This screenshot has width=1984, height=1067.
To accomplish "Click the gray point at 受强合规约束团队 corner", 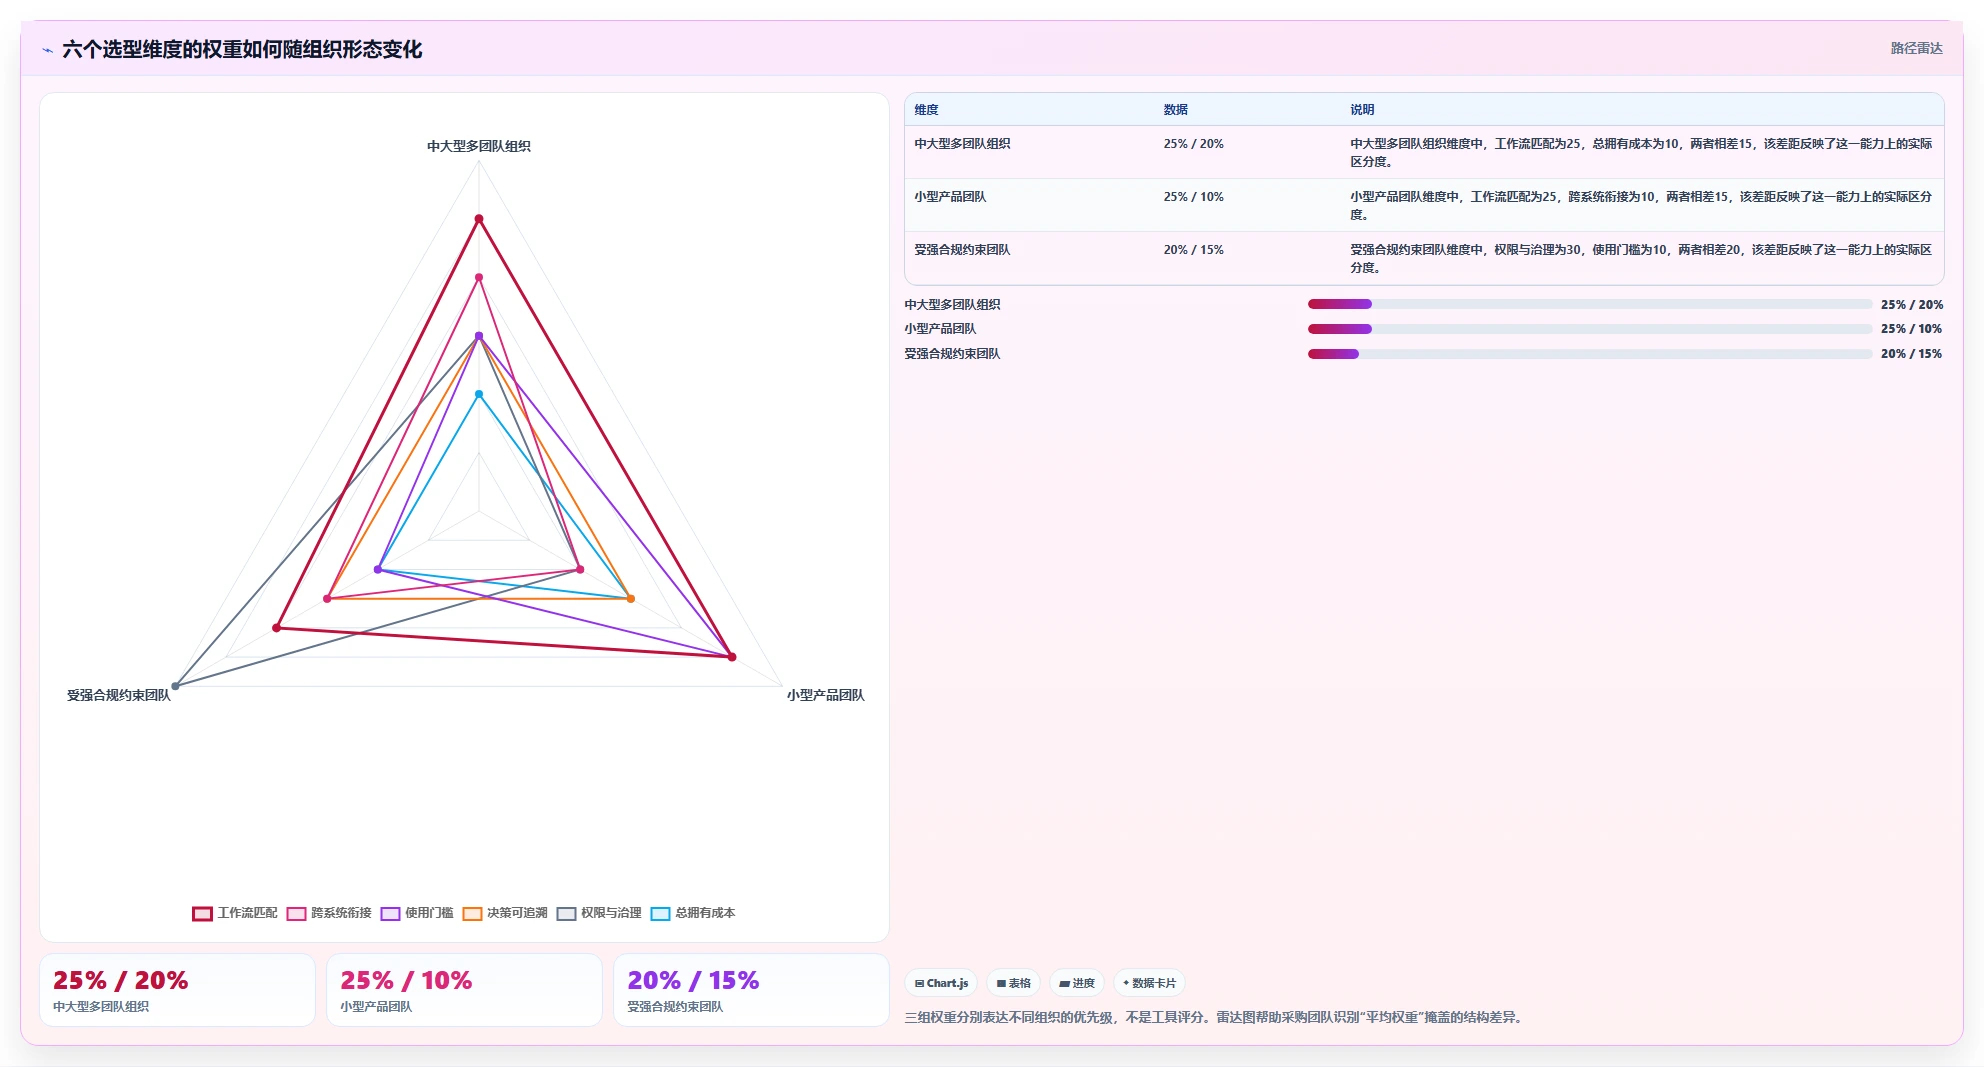I will [175, 686].
